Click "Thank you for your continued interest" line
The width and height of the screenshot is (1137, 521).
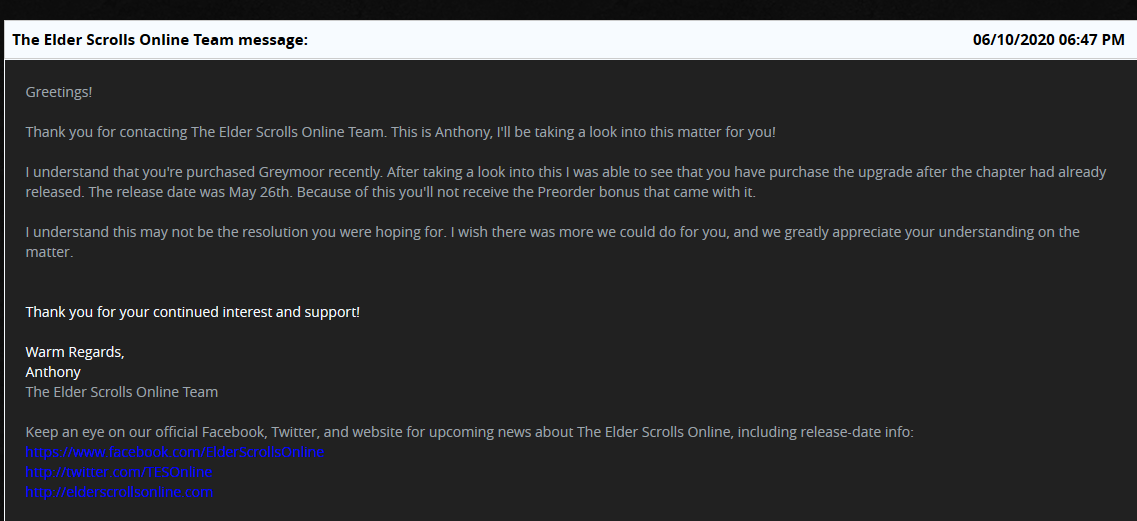(193, 313)
